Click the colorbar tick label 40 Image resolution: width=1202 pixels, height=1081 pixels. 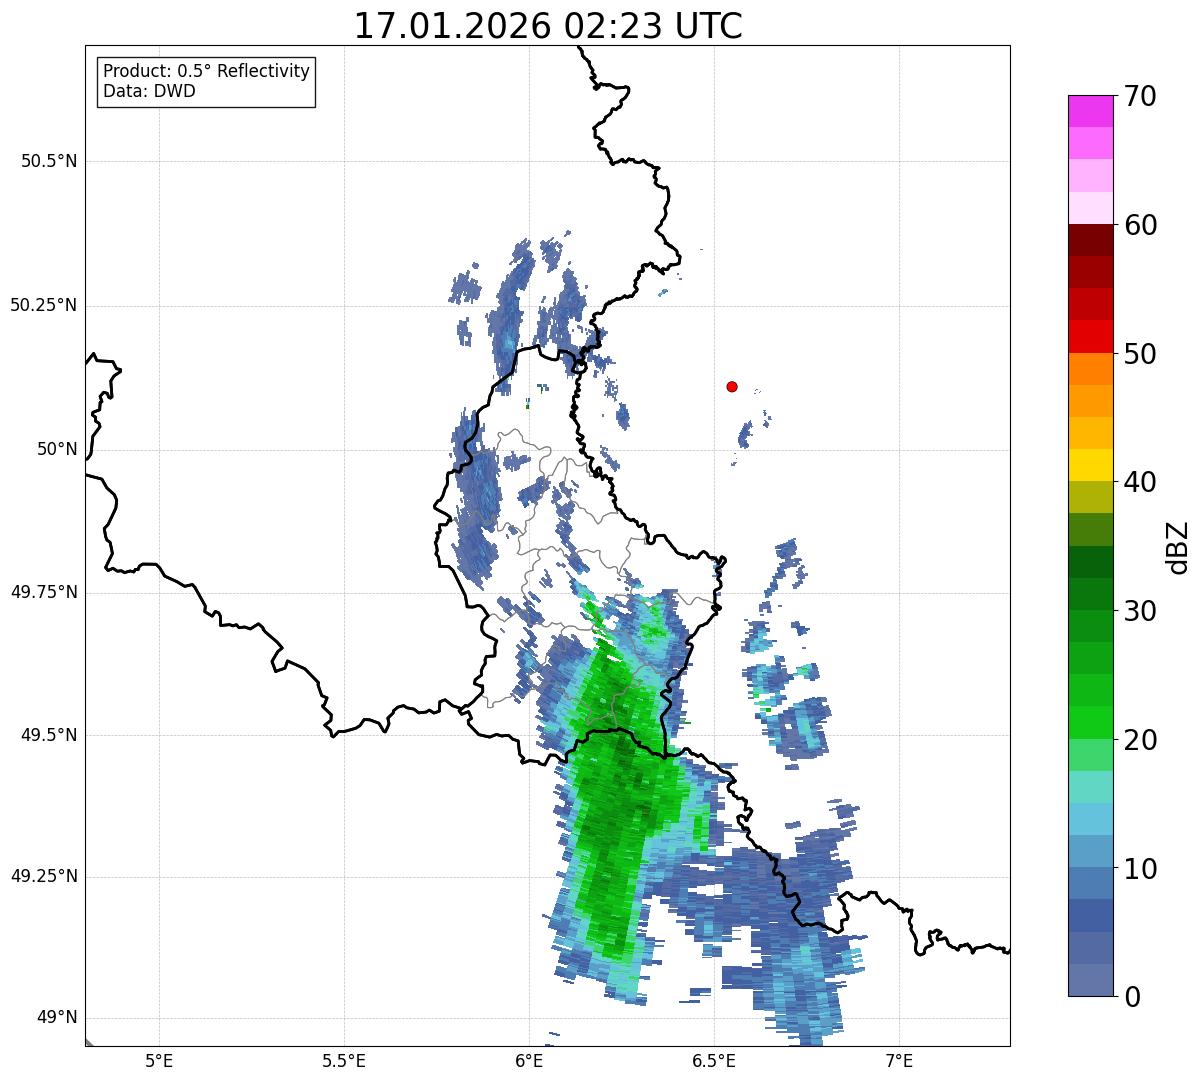(x=1140, y=482)
